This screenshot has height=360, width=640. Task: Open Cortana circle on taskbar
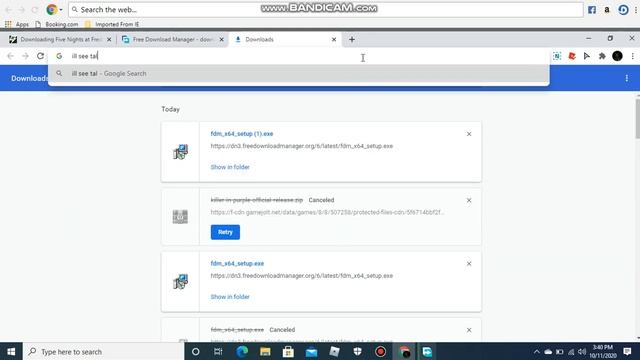196,351
